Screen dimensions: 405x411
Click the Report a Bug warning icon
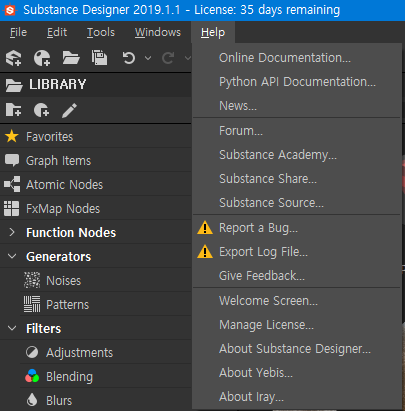[205, 228]
